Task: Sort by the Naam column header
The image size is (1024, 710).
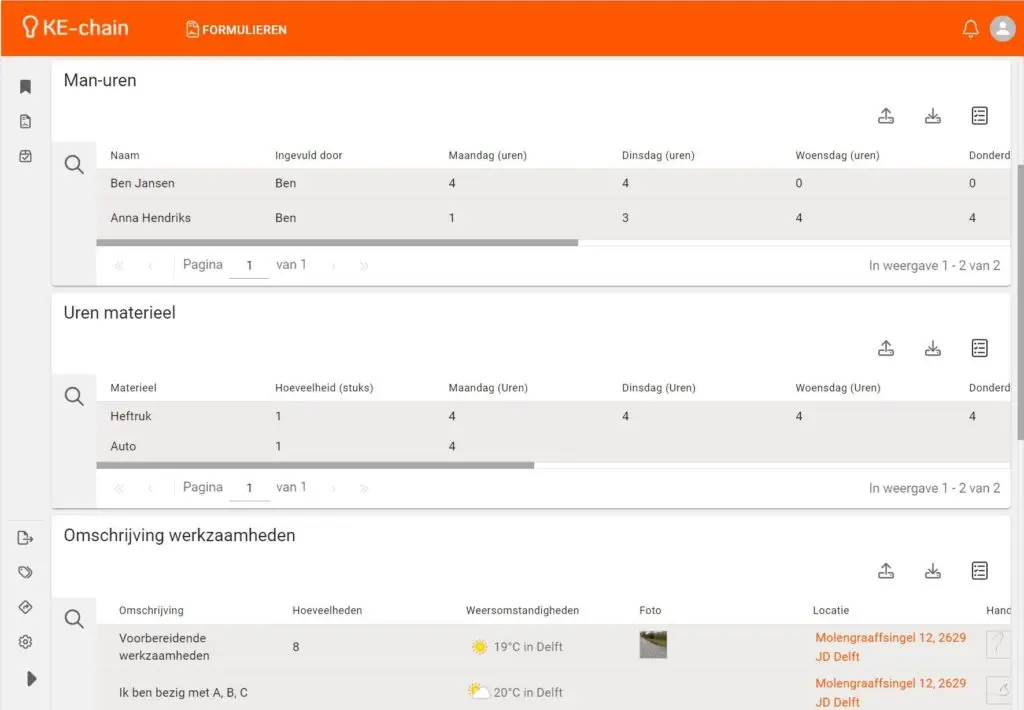Action: [x=125, y=156]
